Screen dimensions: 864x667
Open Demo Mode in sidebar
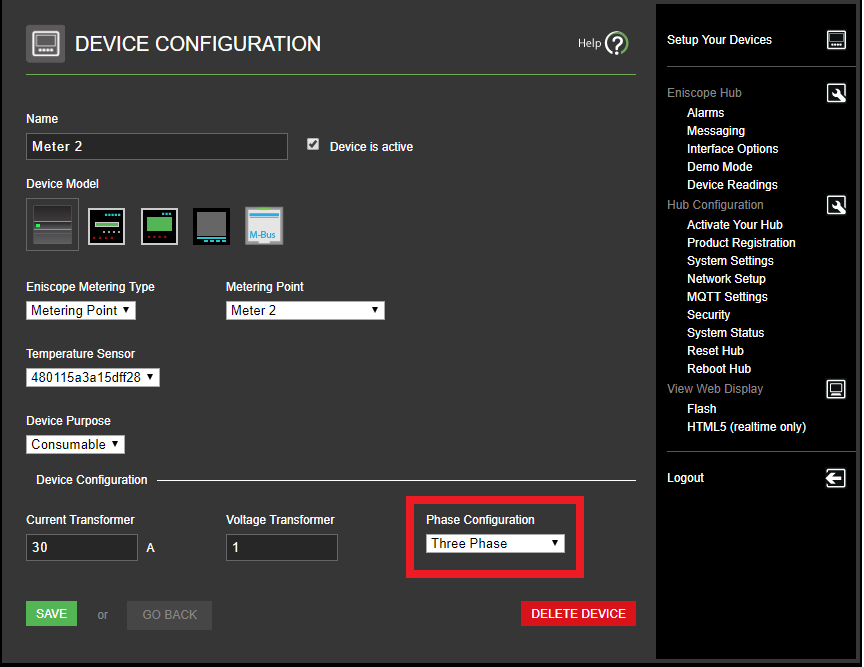(x=719, y=167)
